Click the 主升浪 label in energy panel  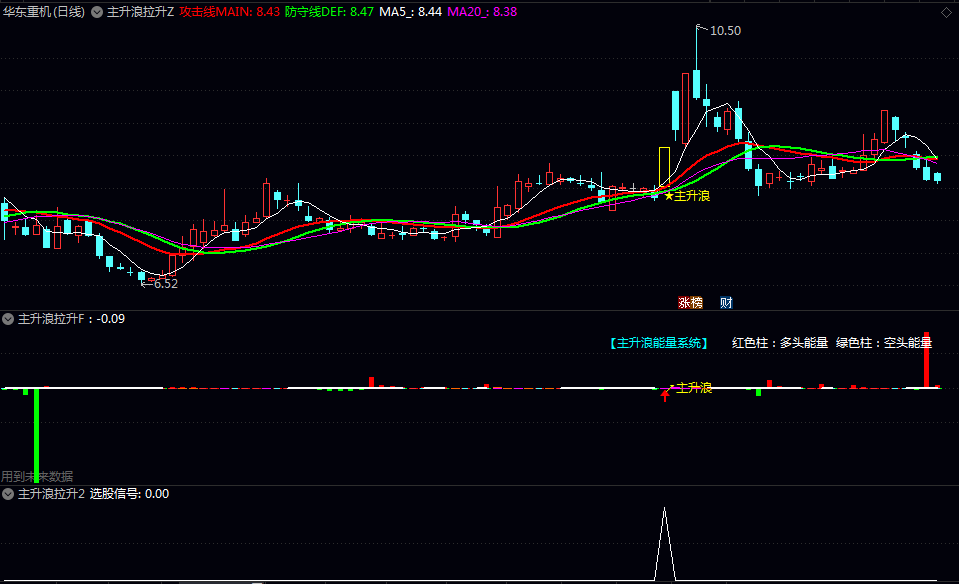694,388
